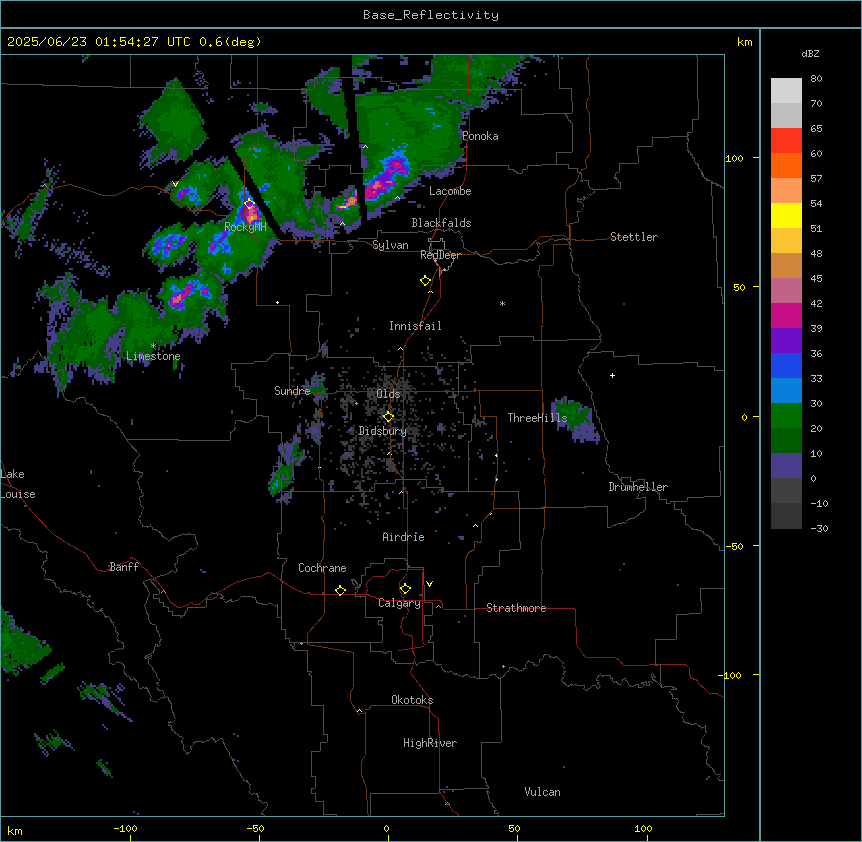862x842 pixels.
Task: Click the Drumheller city label
Action: tap(638, 487)
